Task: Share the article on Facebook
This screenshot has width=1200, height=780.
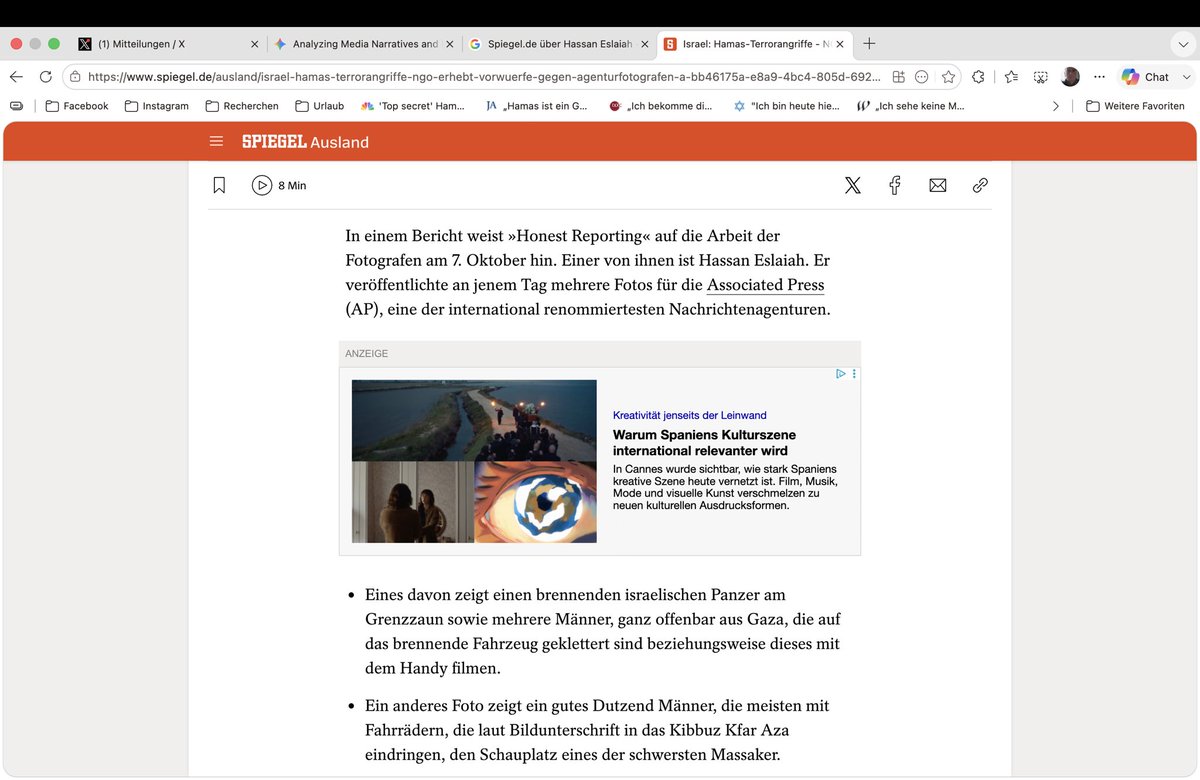Action: click(x=895, y=185)
